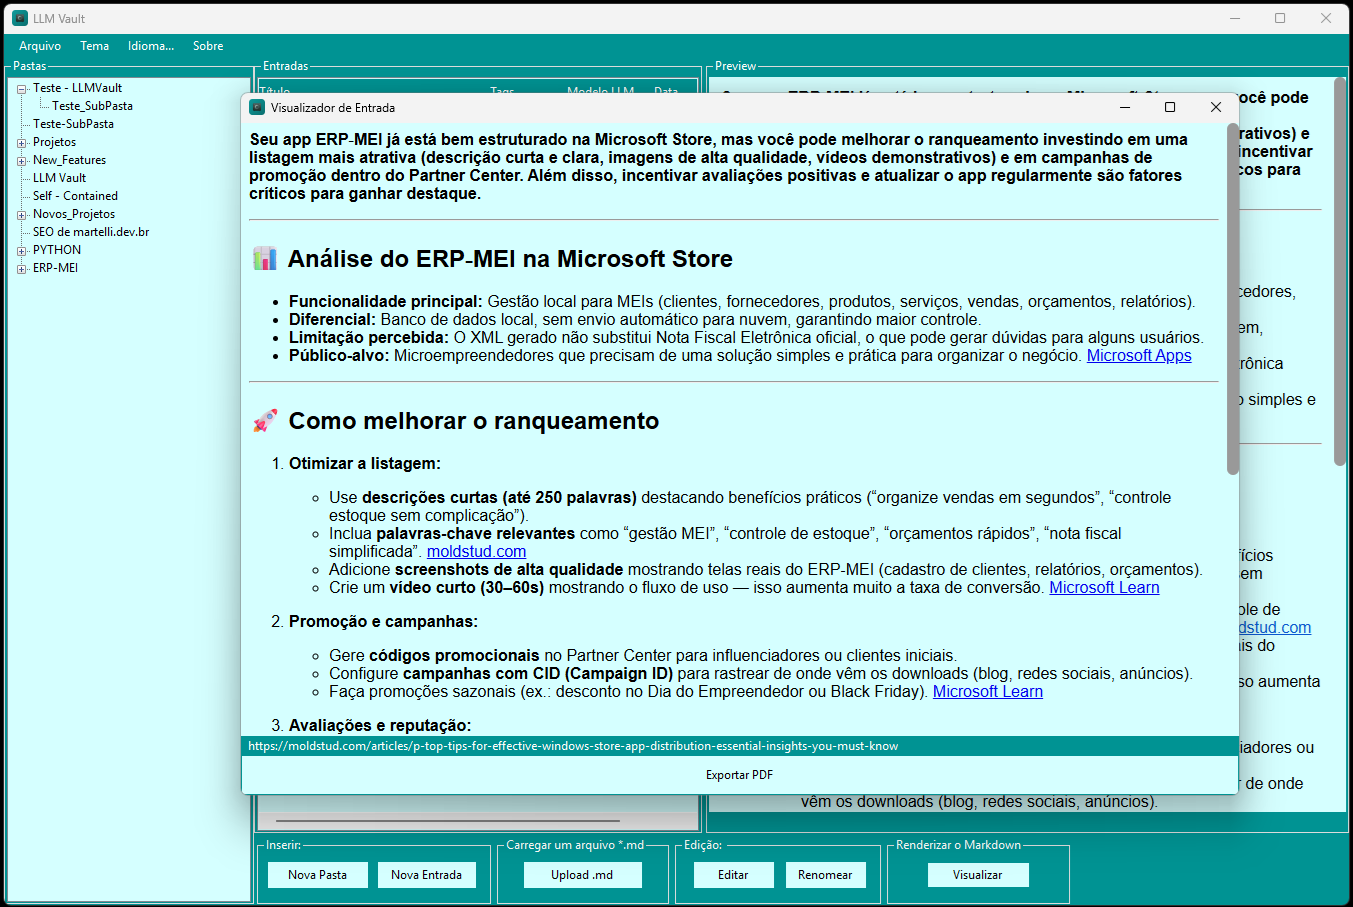Screen dimensions: 1353x907
Task: Click the viewer dialog vertical scrollbar thumb
Action: [1233, 298]
